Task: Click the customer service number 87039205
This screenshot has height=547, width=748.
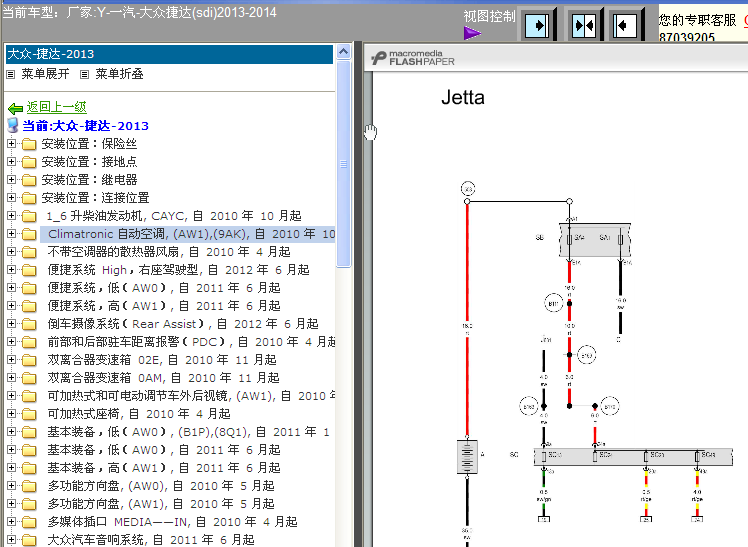Action: point(686,37)
